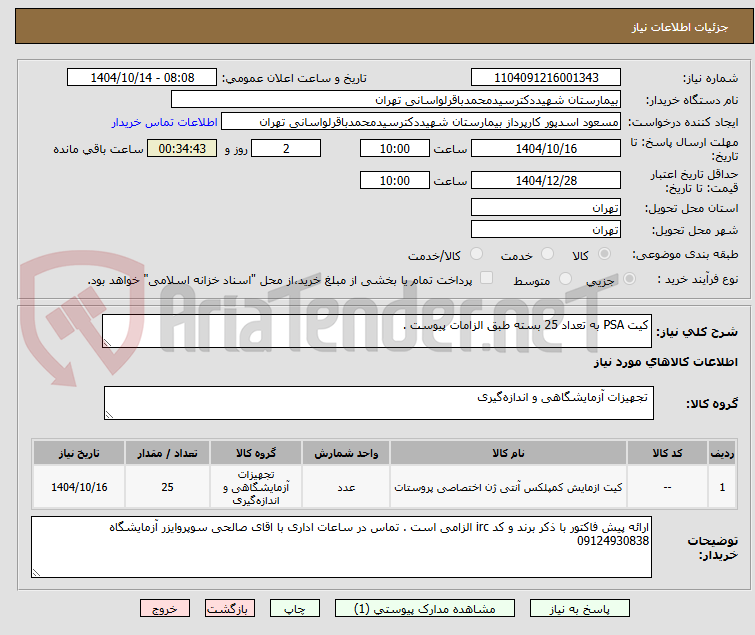The image size is (755, 635).
Task: Click the تعداد / مقدار column header
Action: [168, 453]
